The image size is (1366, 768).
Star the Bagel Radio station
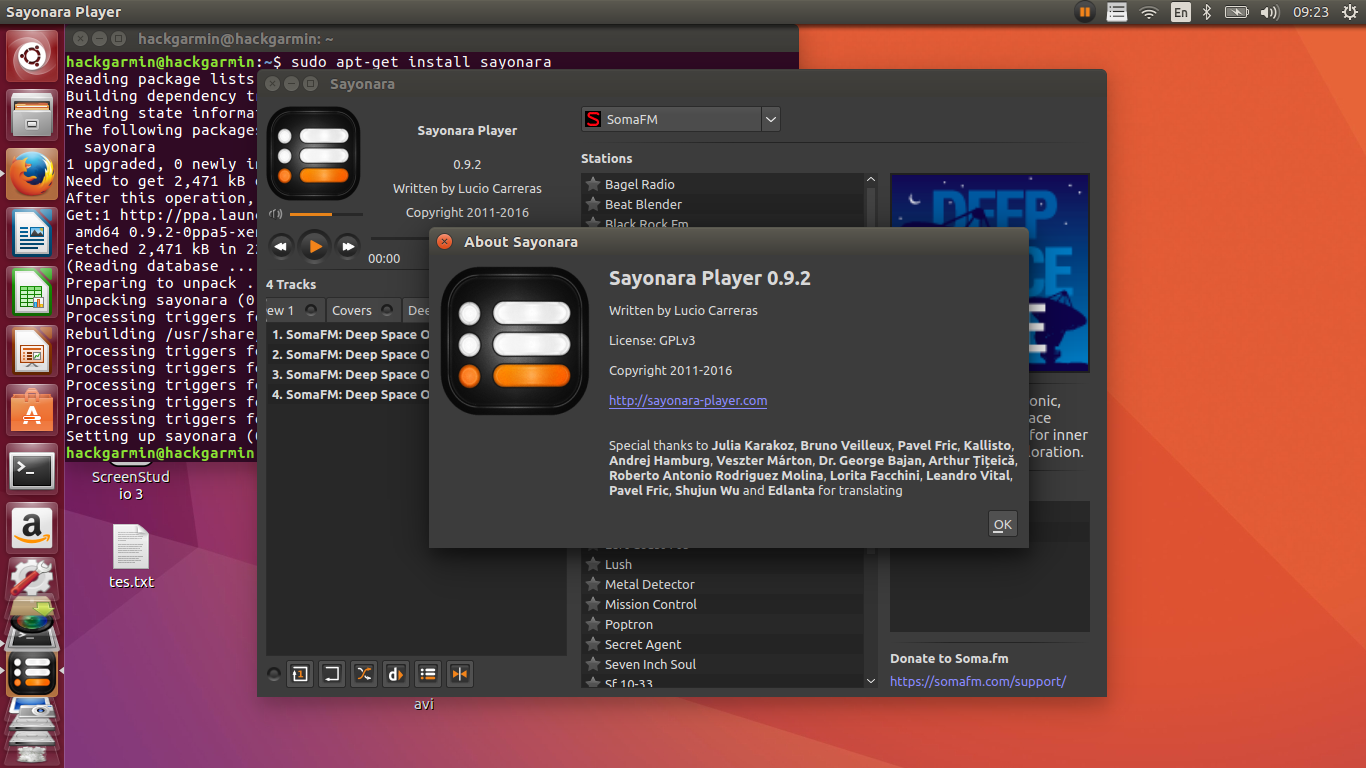tap(593, 184)
